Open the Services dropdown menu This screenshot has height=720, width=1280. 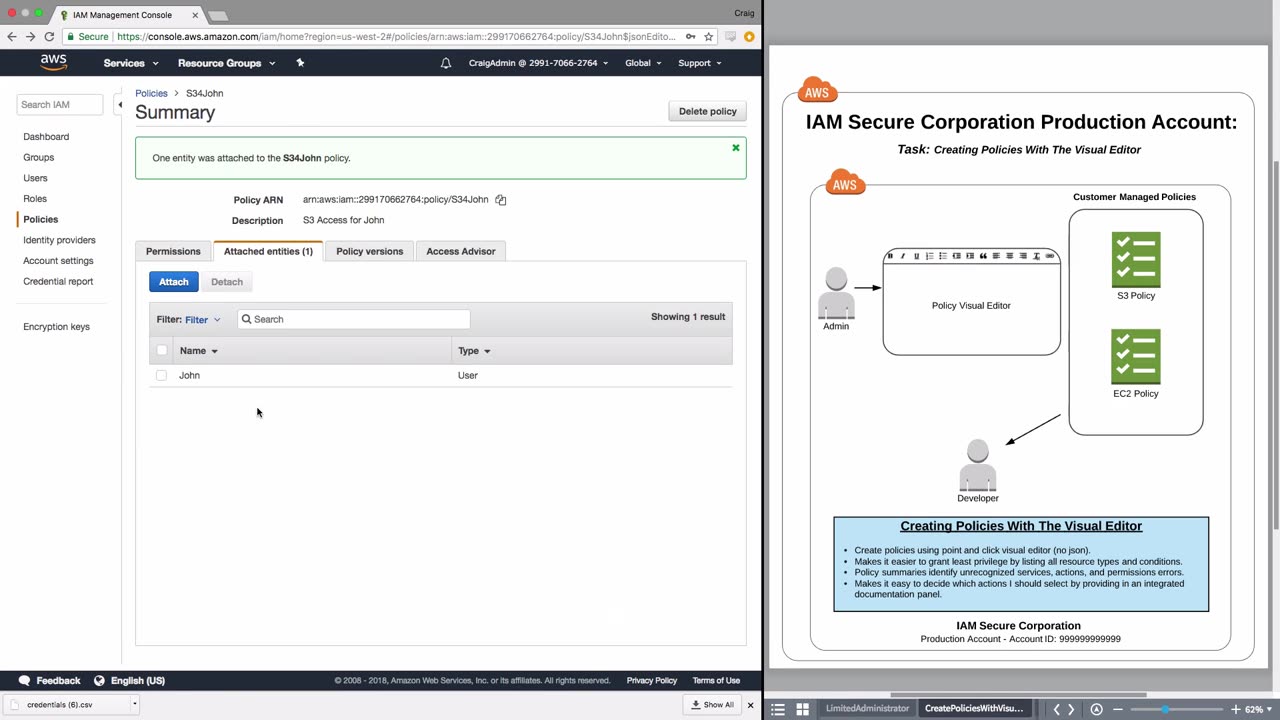(x=131, y=63)
